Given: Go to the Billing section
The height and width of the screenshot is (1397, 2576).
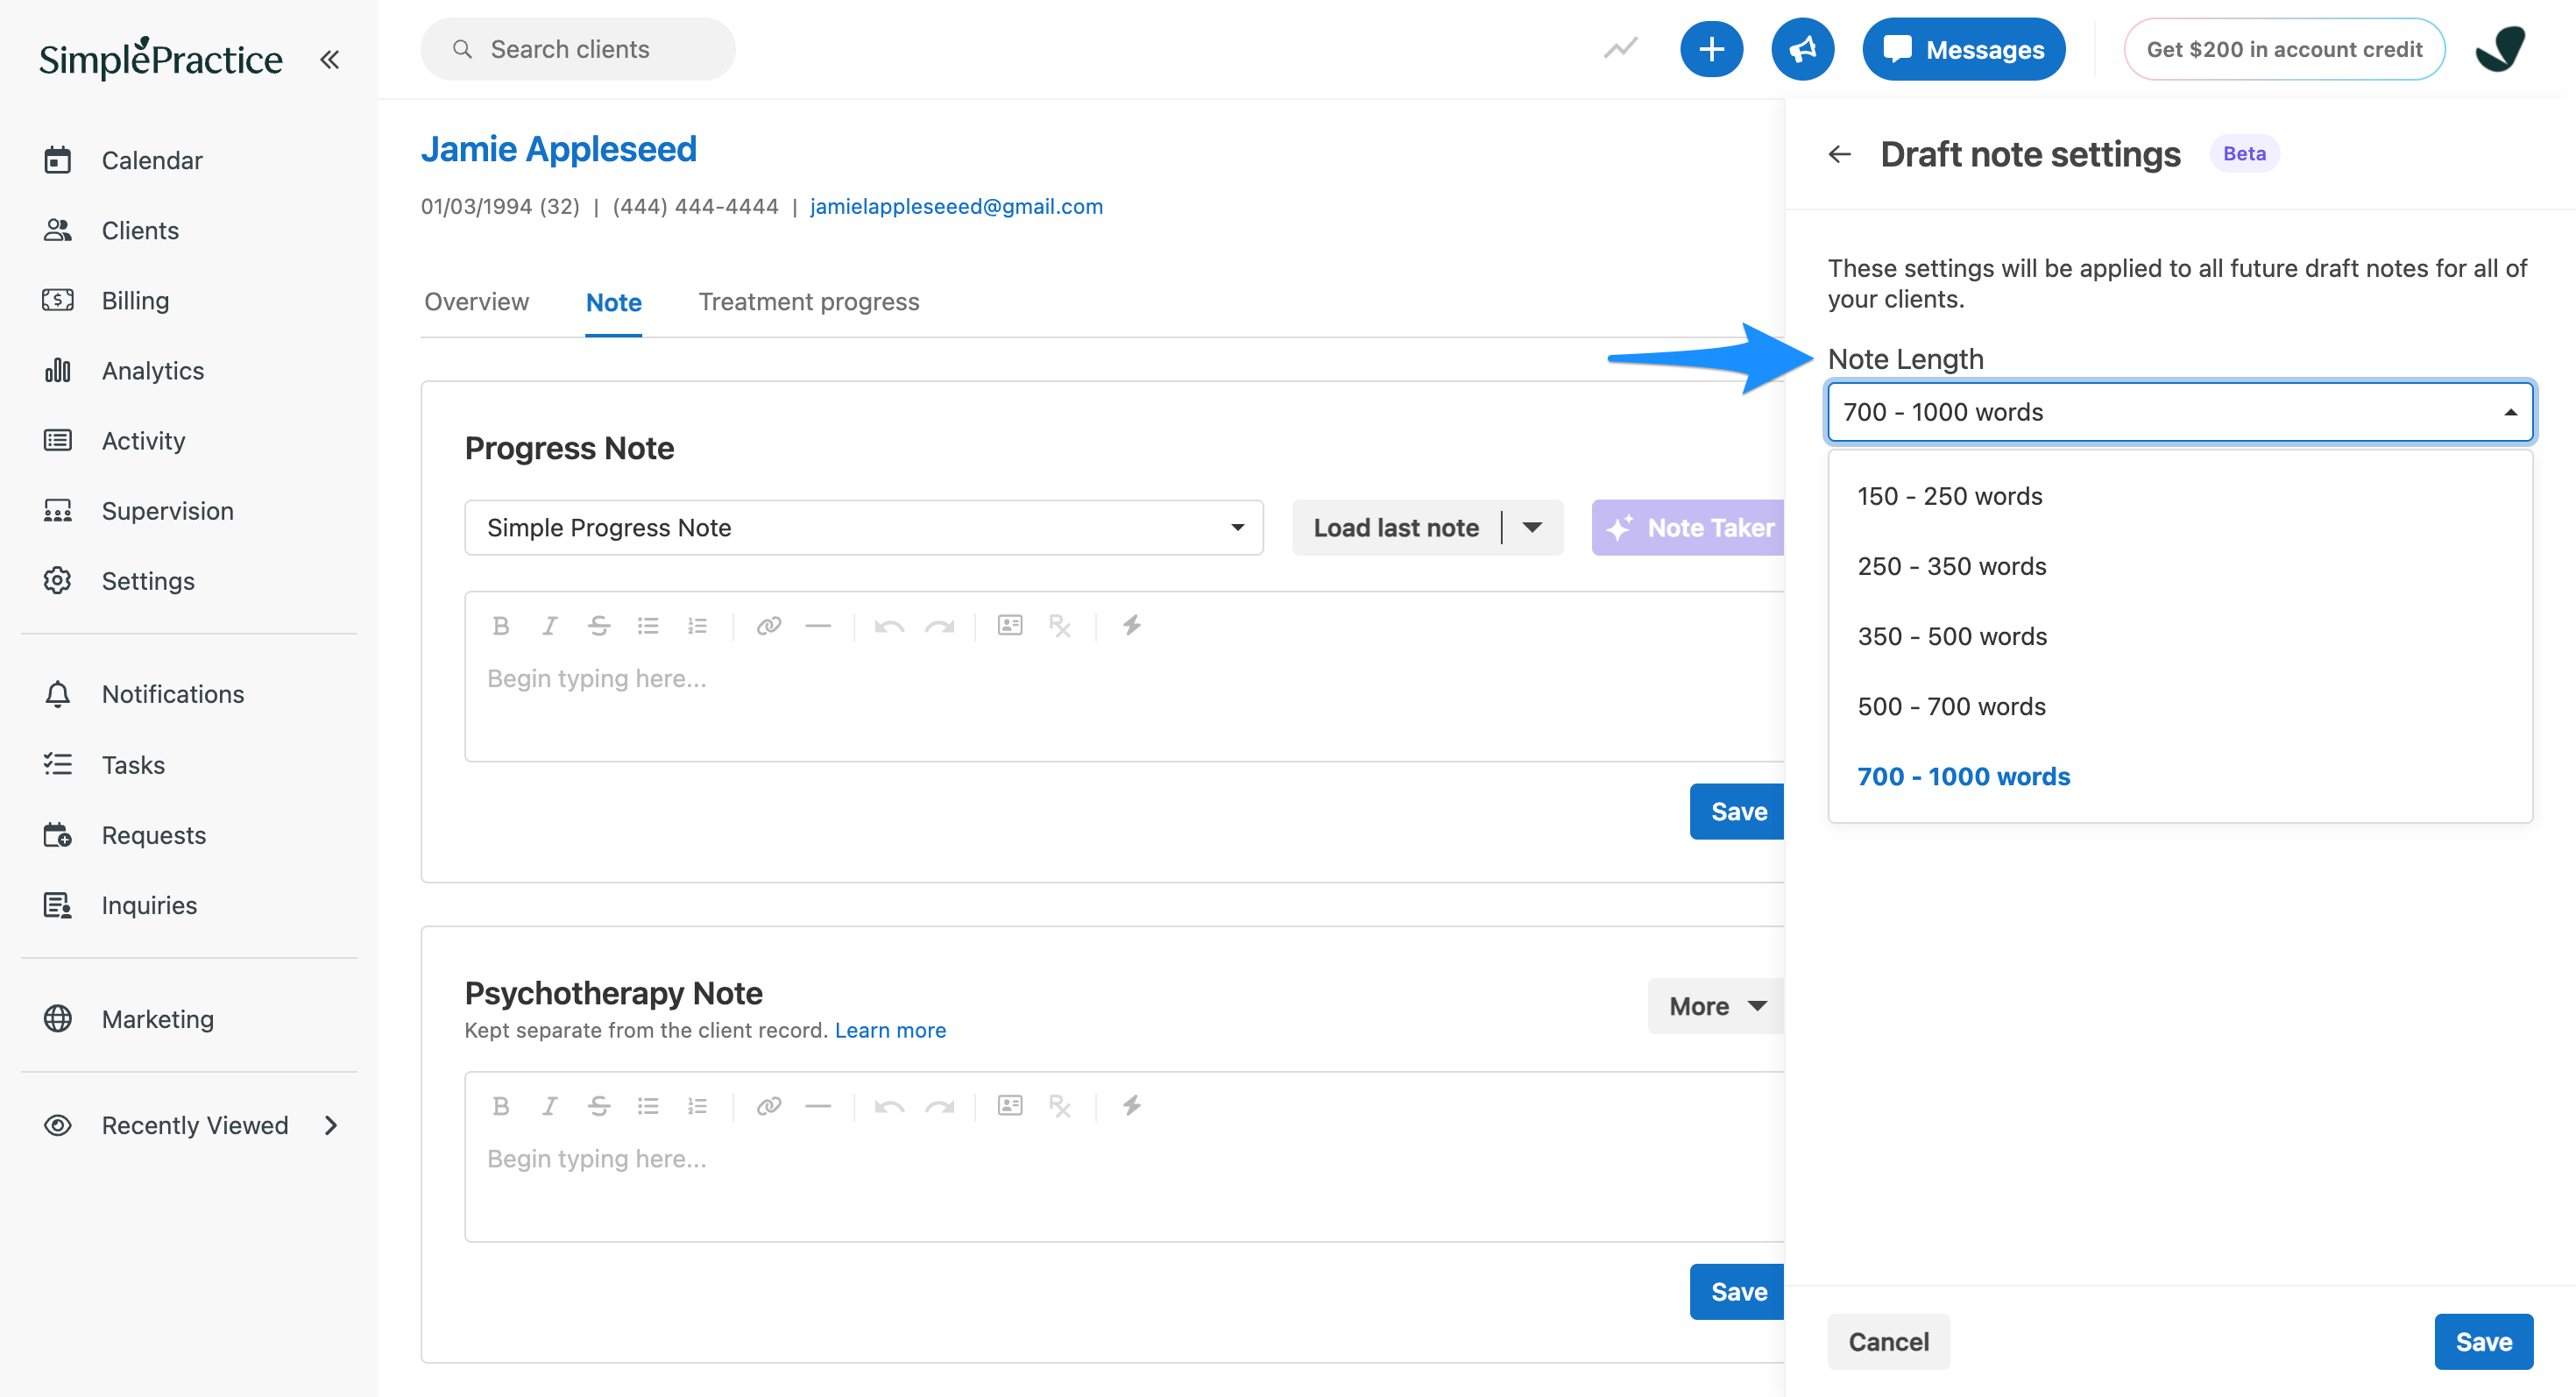Looking at the screenshot, I should click(135, 300).
